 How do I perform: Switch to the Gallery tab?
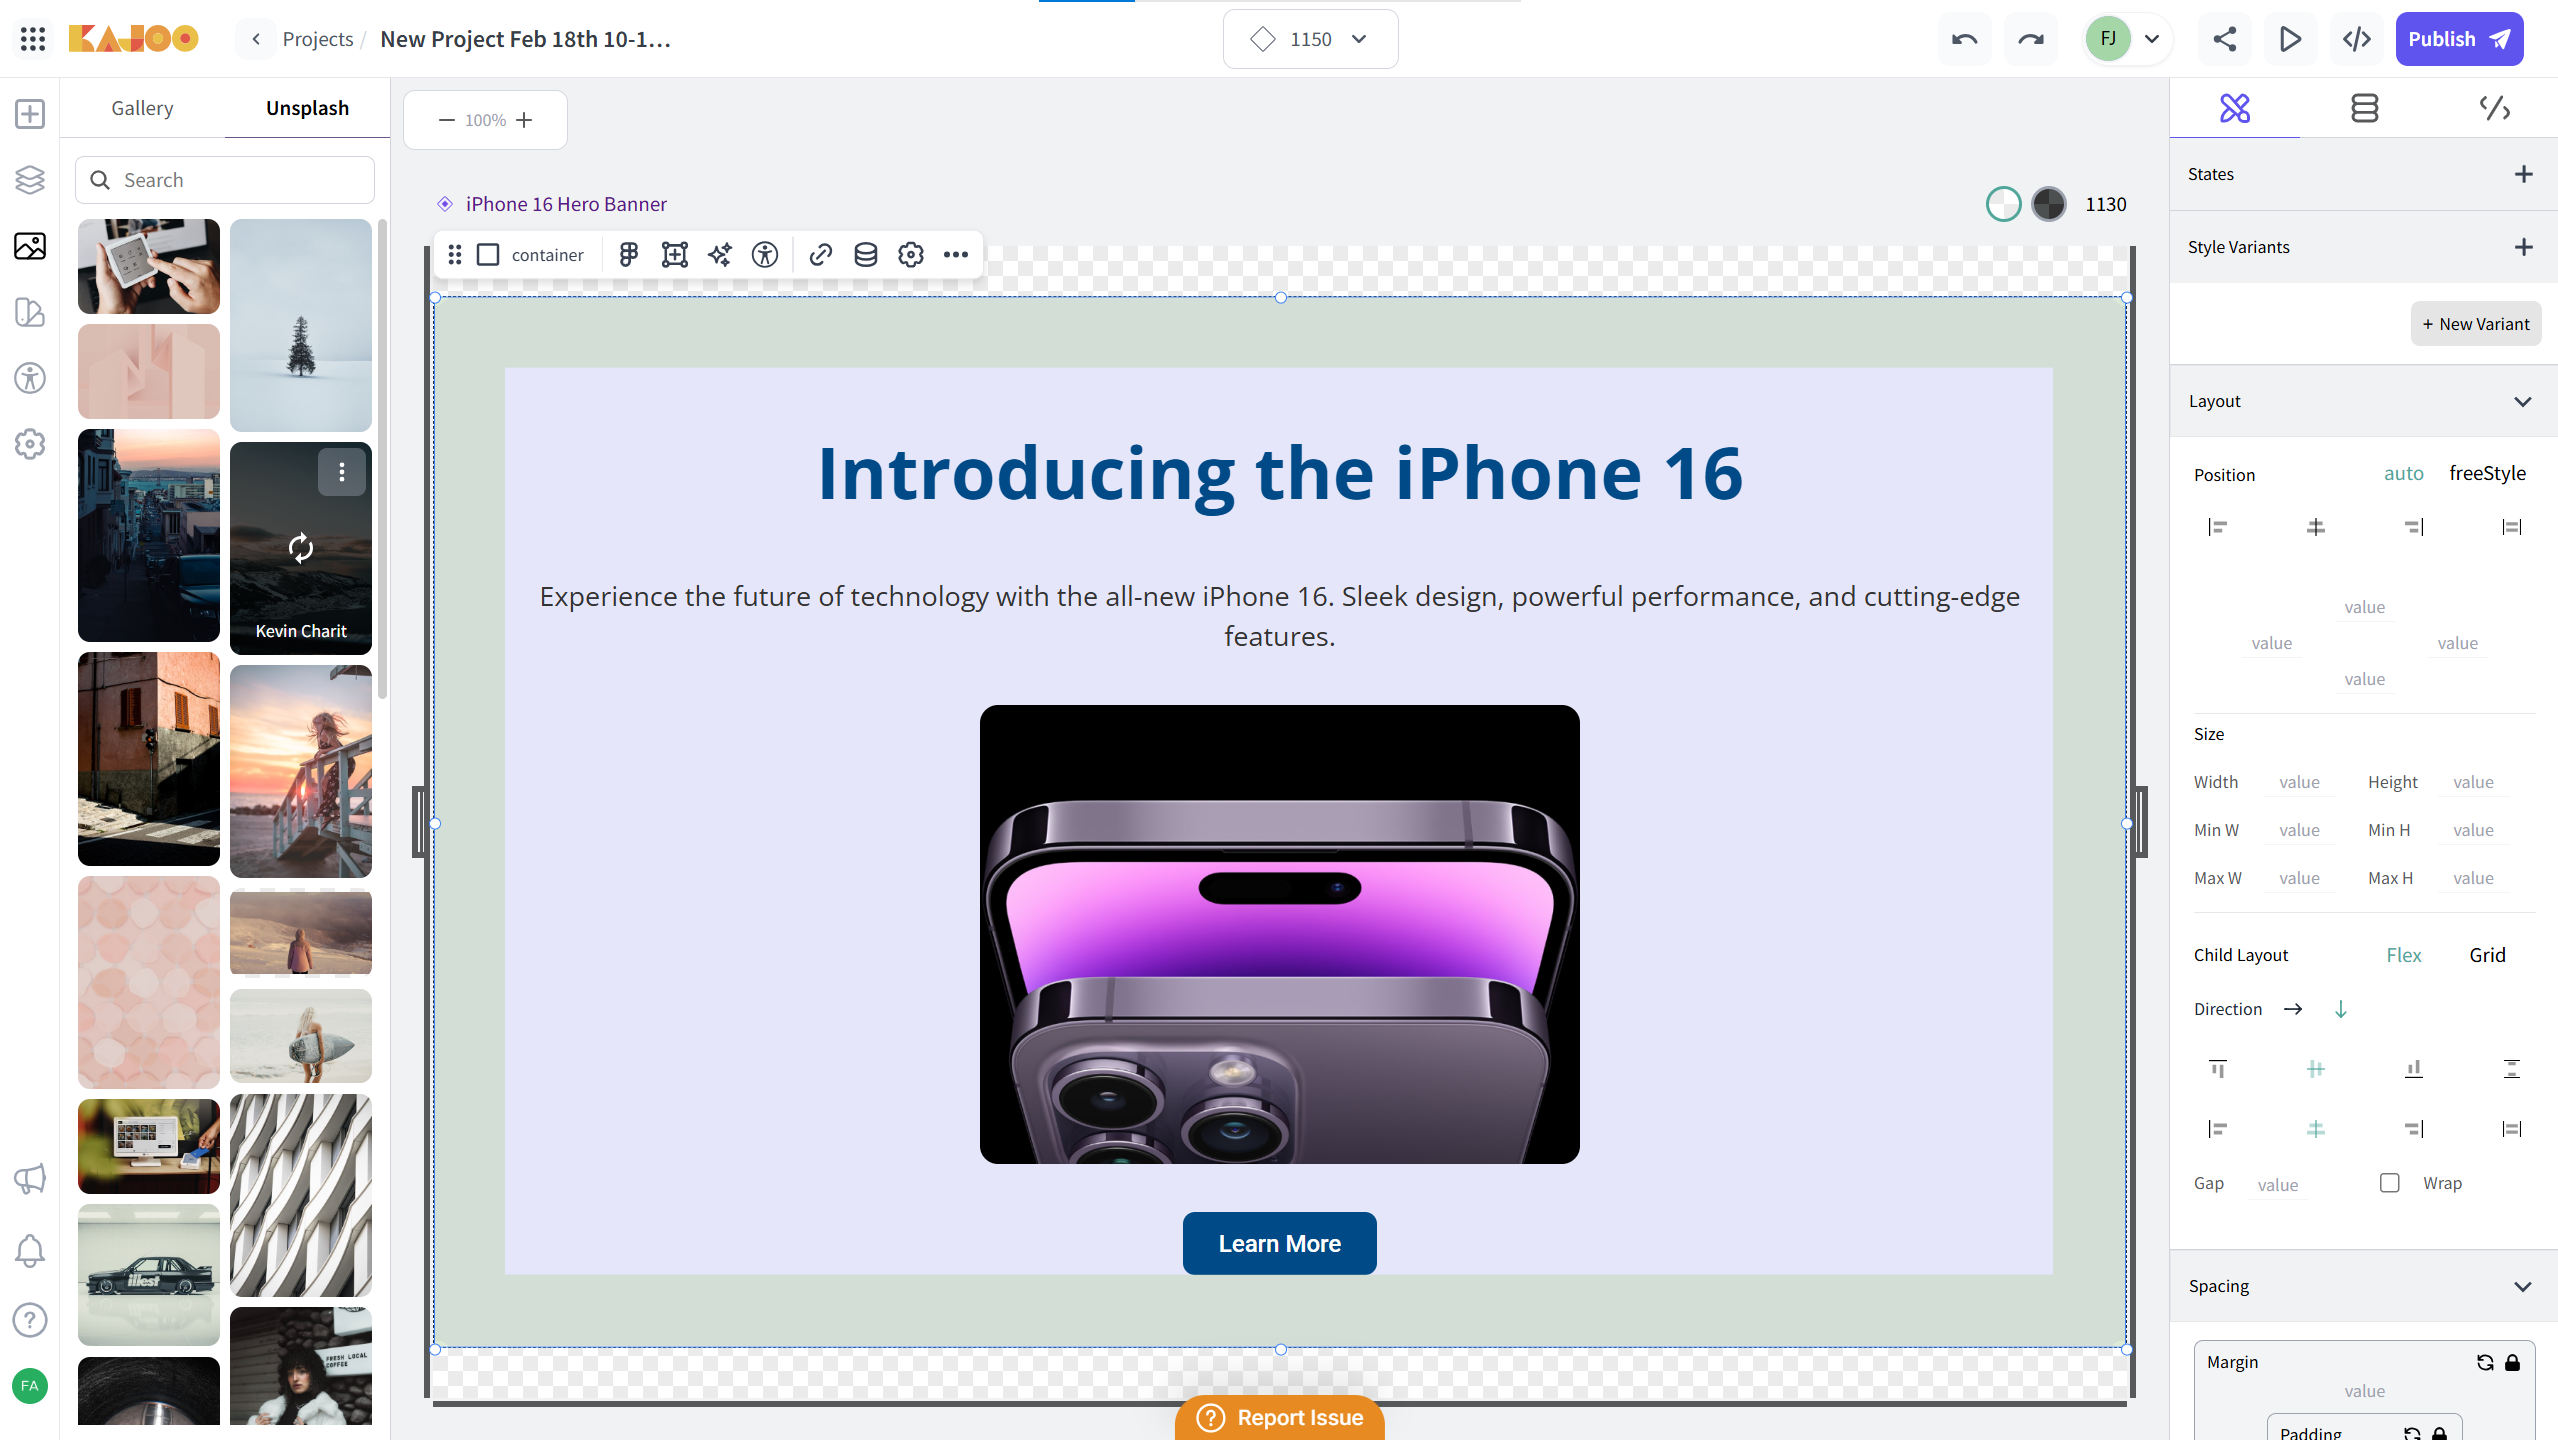[x=142, y=108]
